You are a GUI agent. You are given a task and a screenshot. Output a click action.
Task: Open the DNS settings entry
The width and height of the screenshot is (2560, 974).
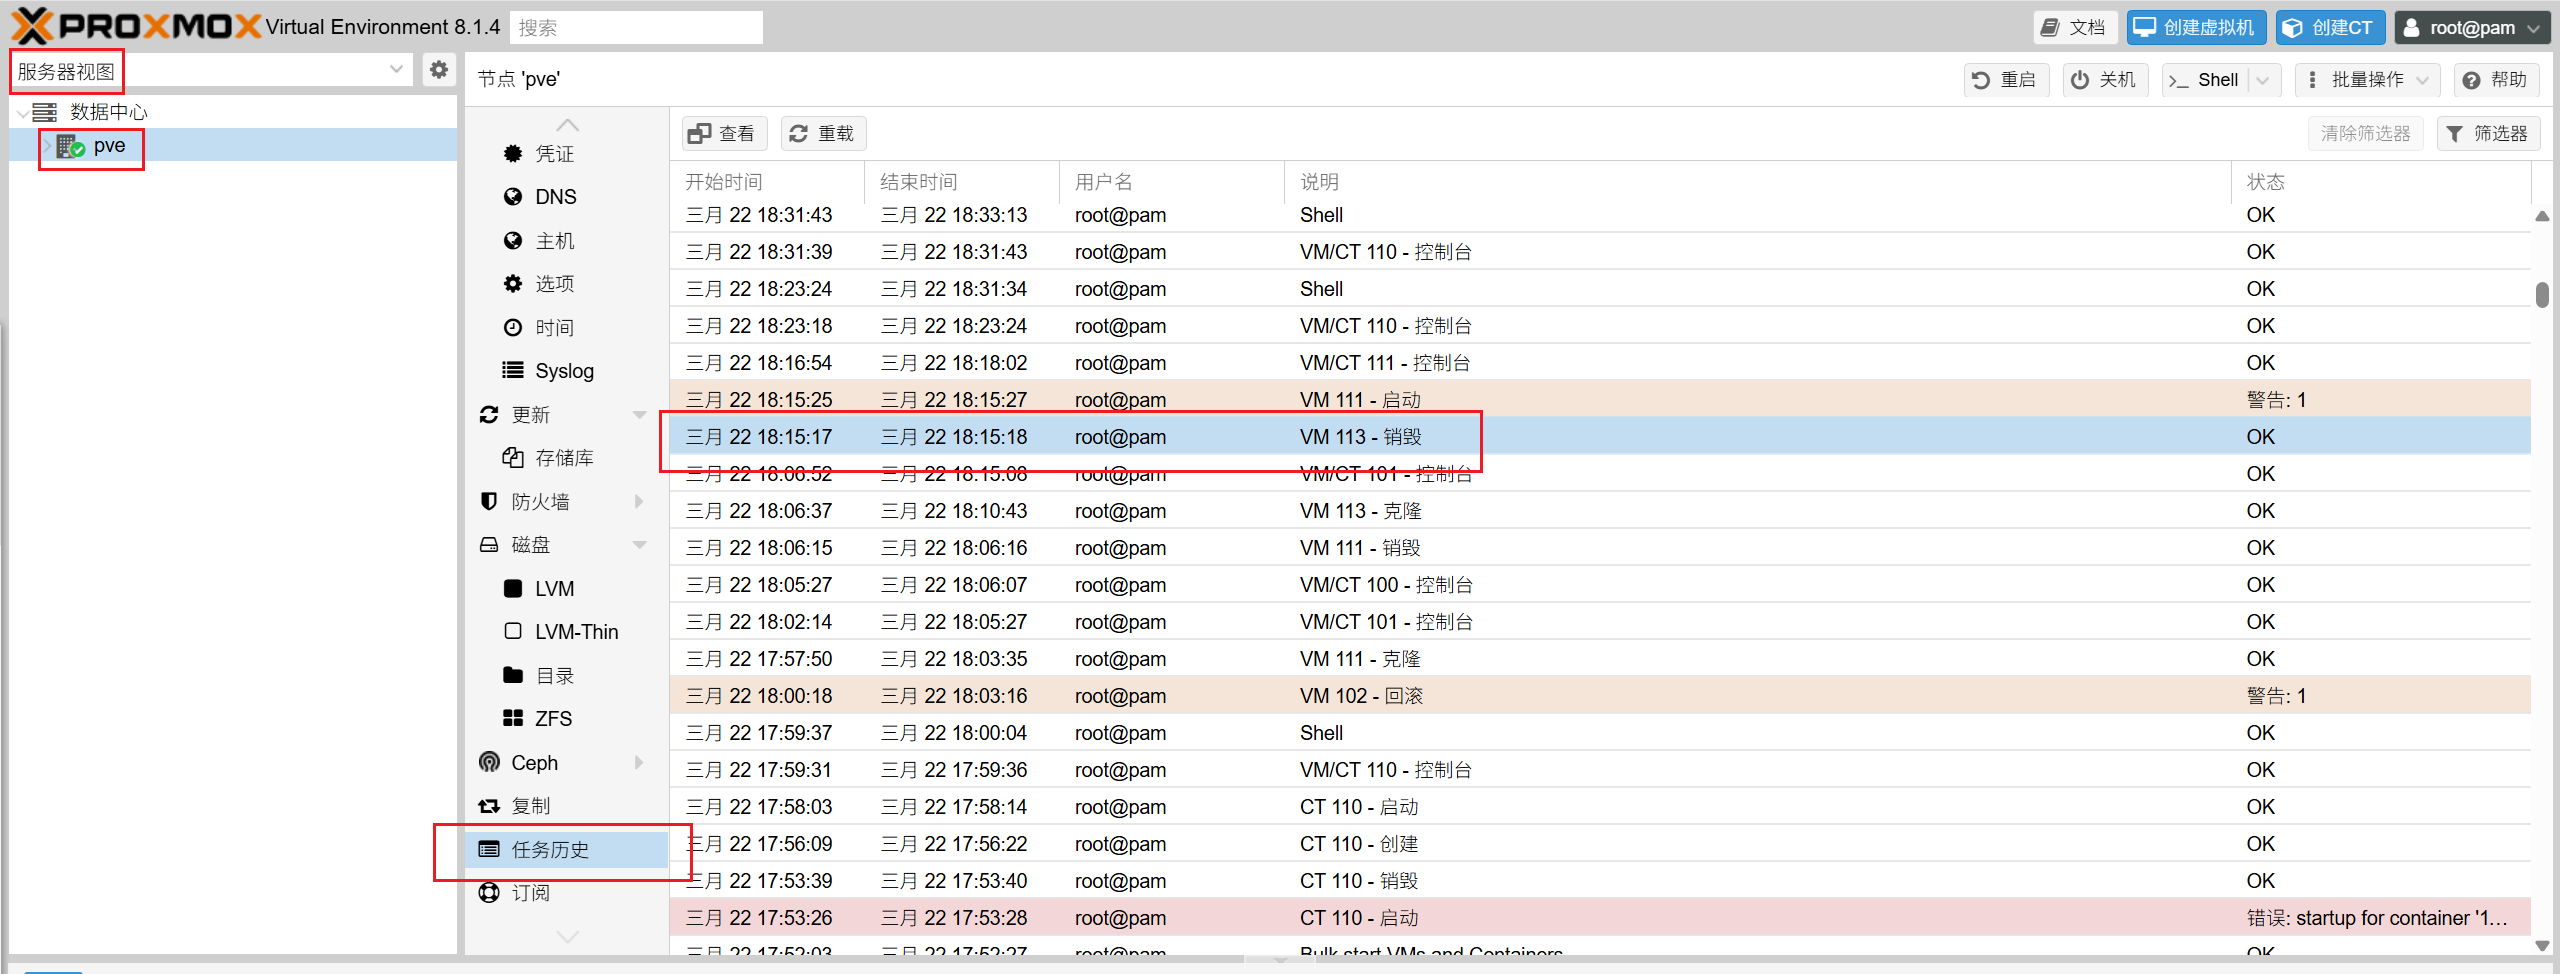555,197
